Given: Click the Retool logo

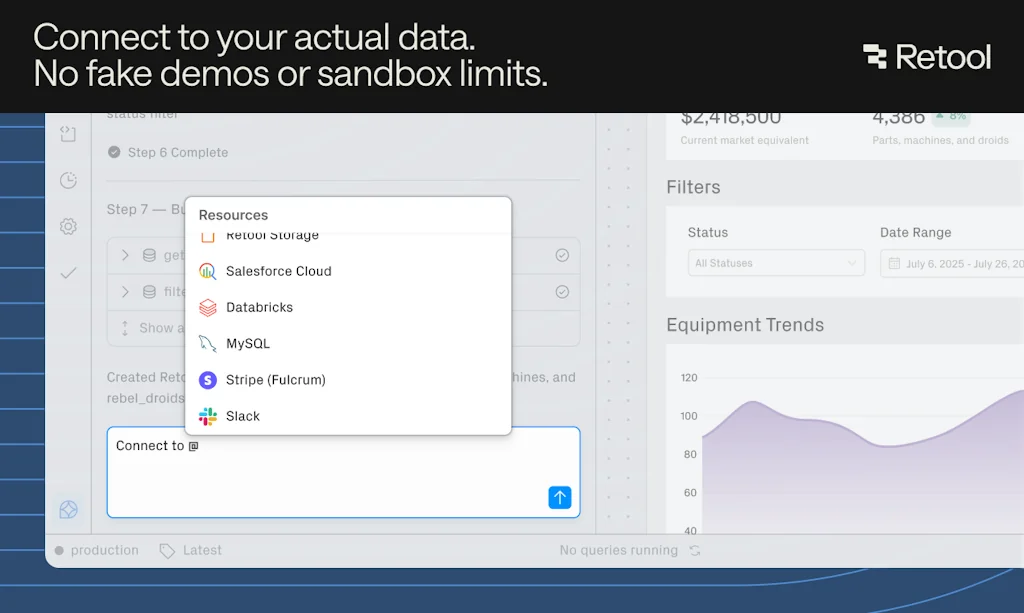Looking at the screenshot, I should [925, 57].
